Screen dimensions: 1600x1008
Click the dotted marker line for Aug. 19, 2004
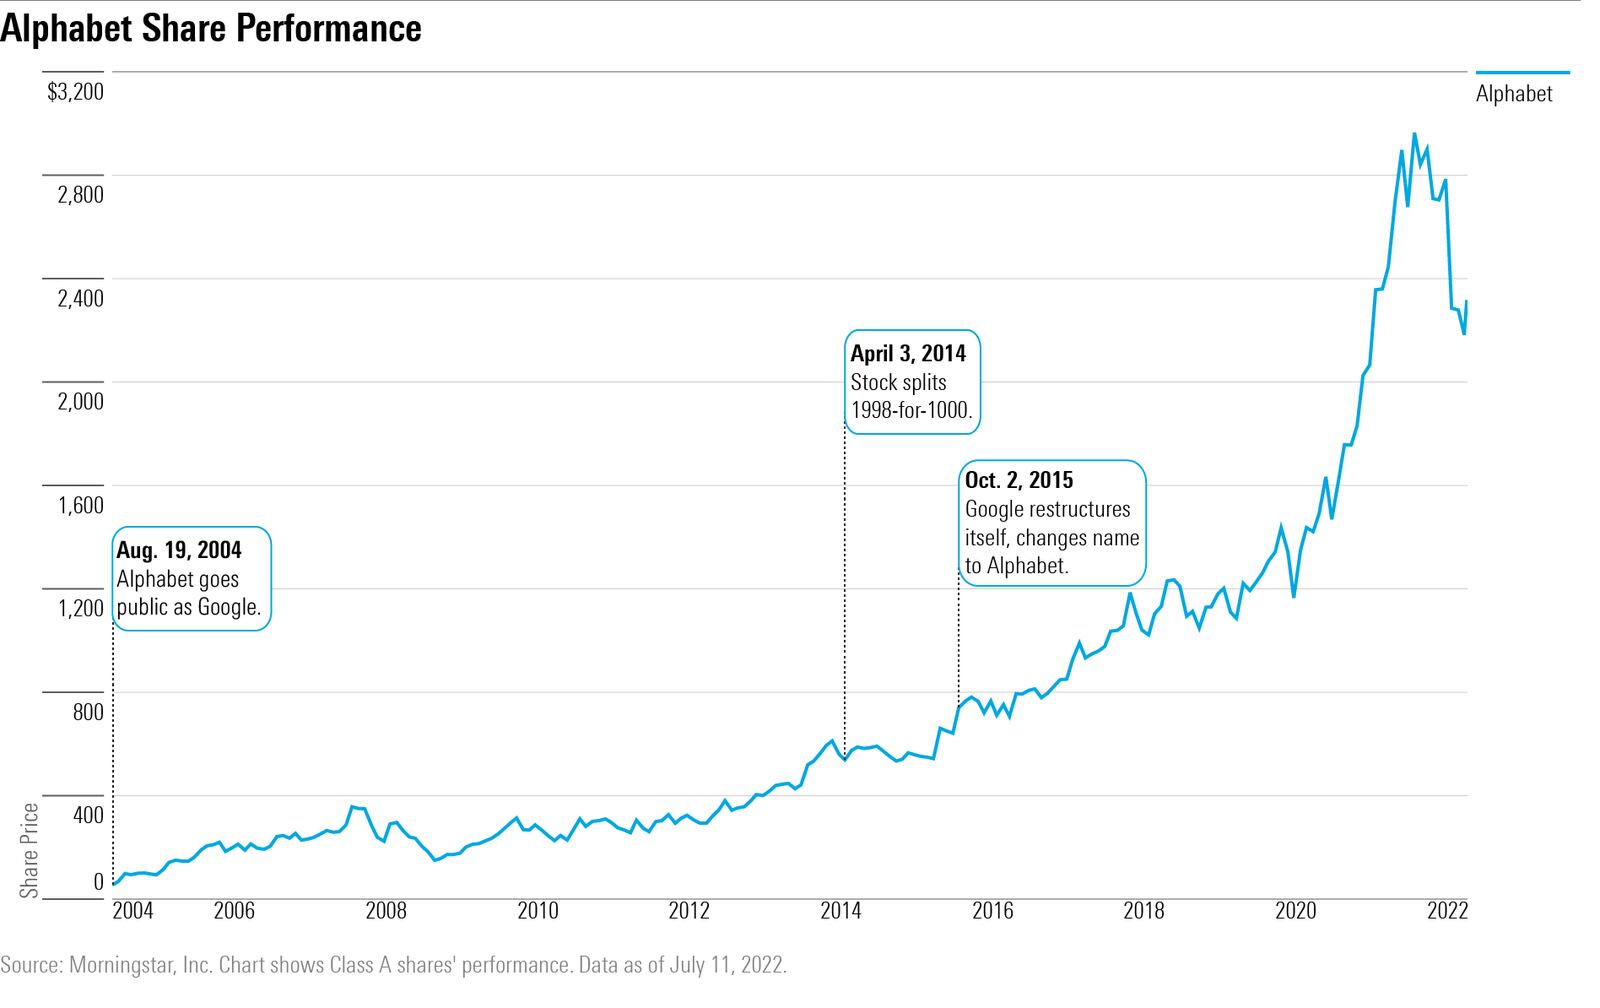[113, 750]
